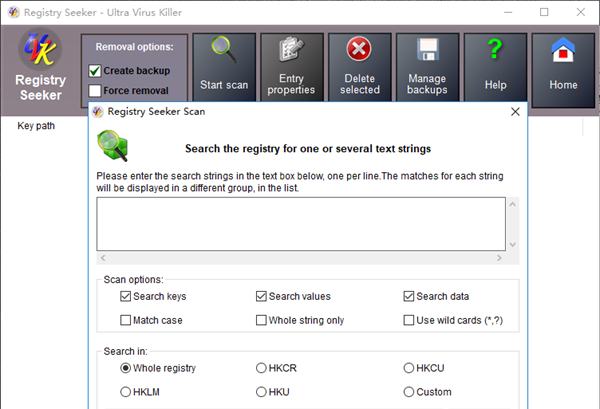Image resolution: width=600 pixels, height=409 pixels.
Task: Click the text box scroll up arrow
Action: coord(513,204)
